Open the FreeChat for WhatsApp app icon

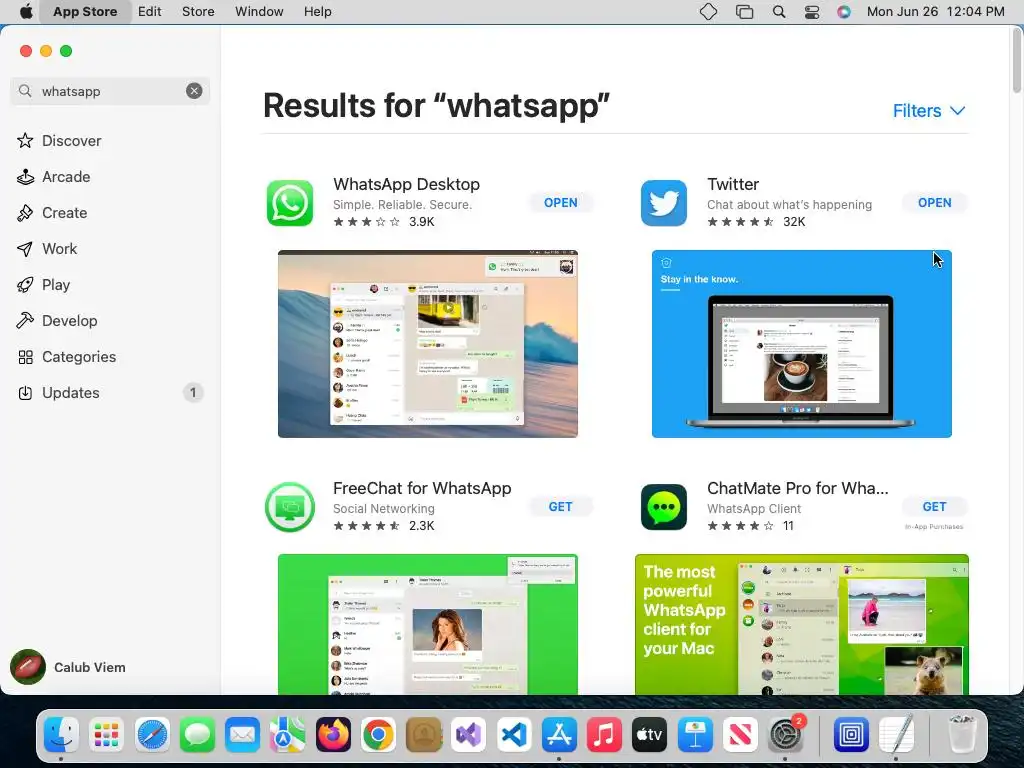[290, 507]
